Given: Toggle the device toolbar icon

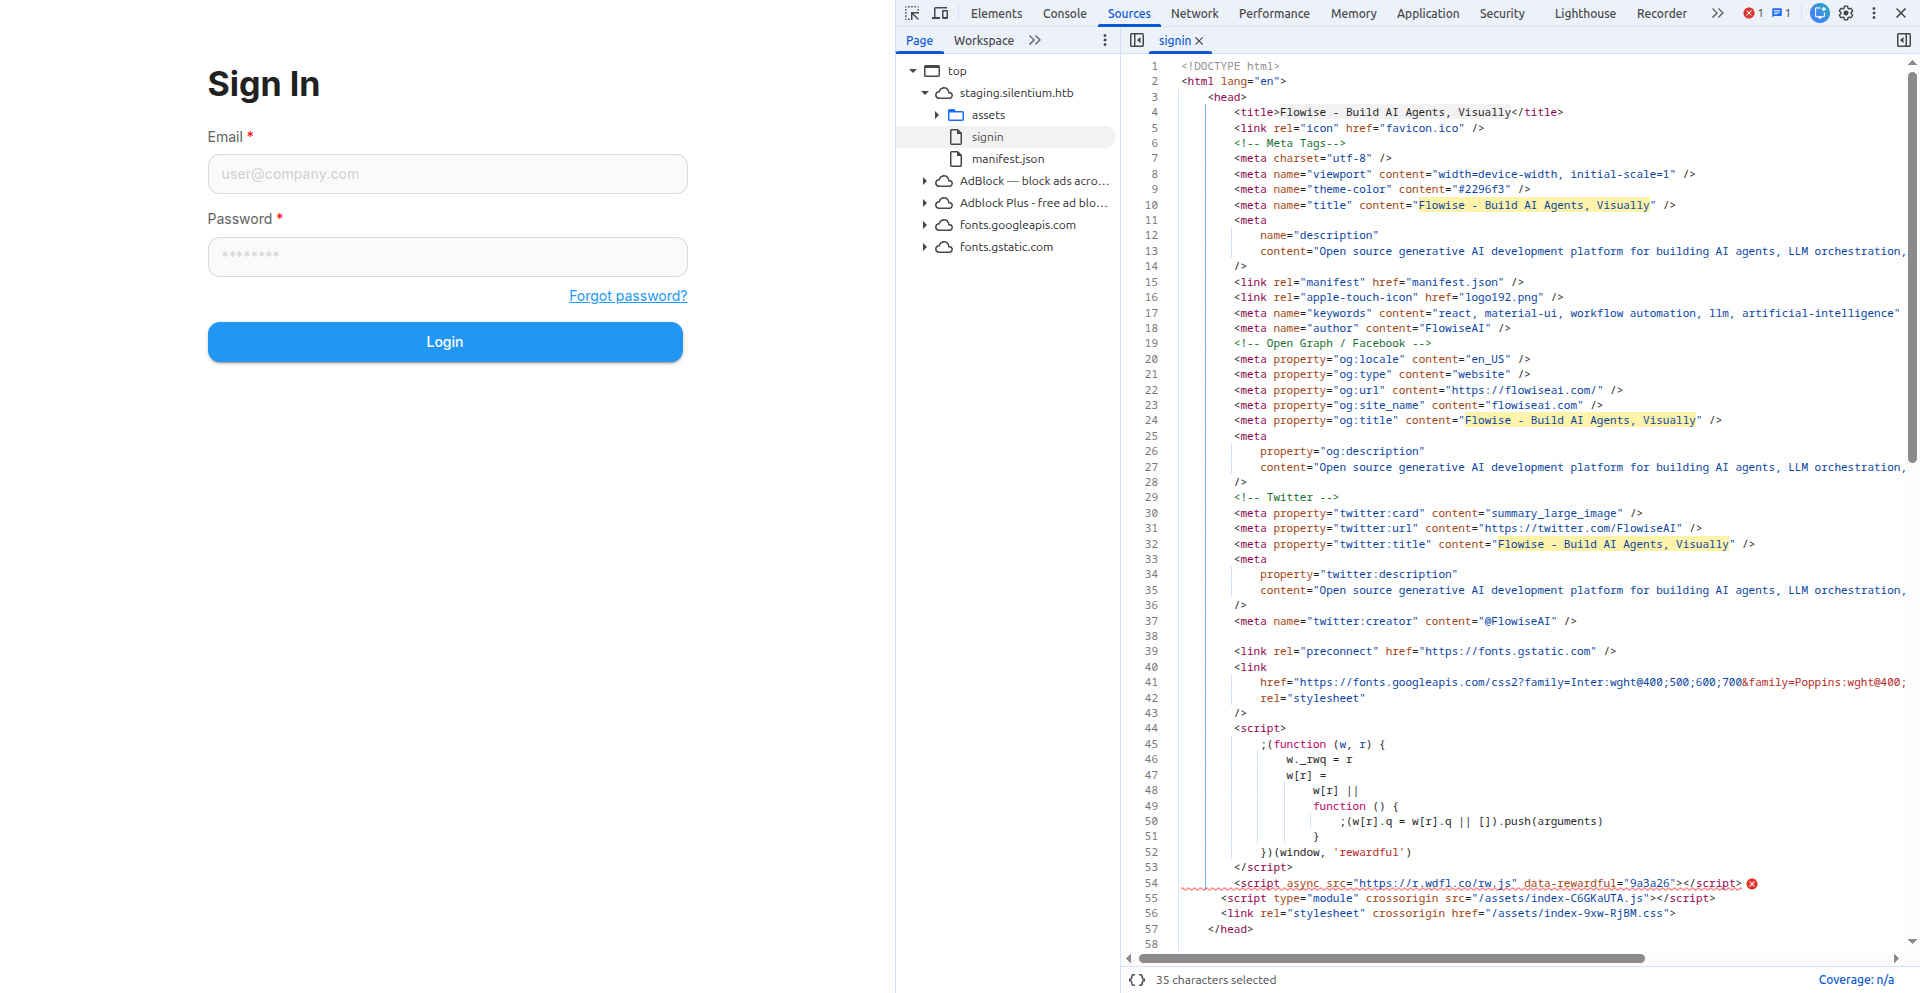Looking at the screenshot, I should (940, 13).
